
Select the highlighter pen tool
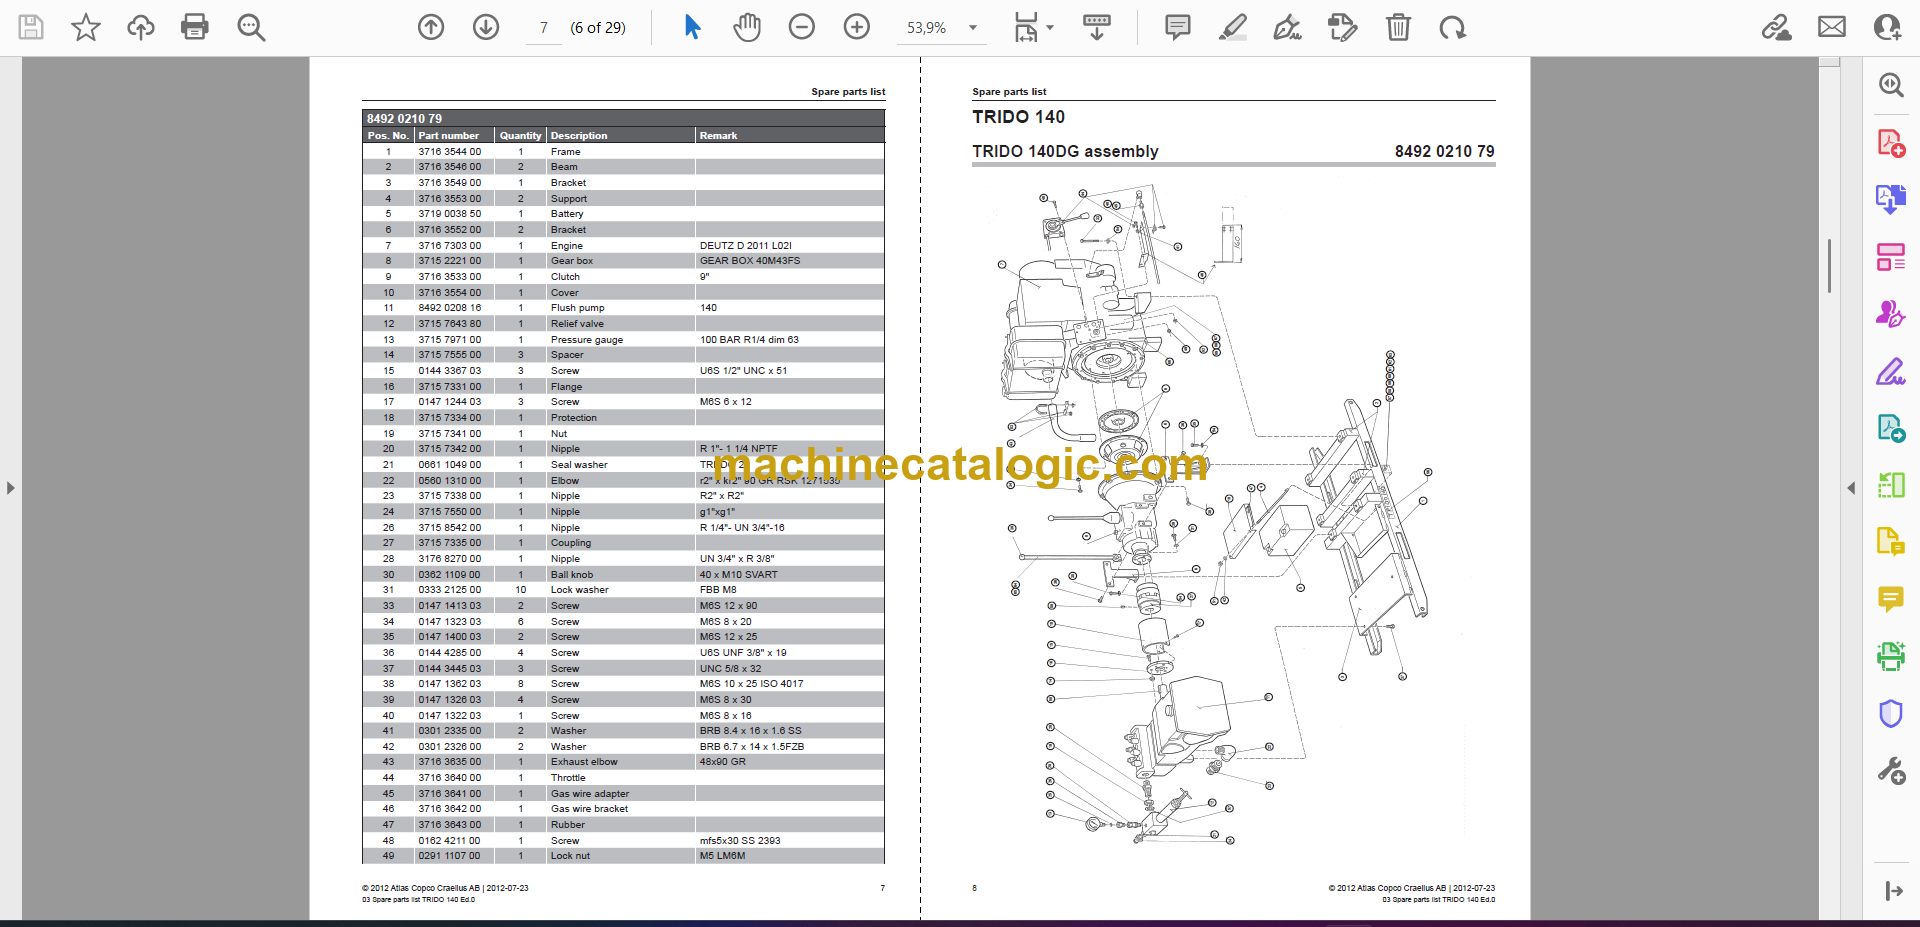(x=1233, y=27)
